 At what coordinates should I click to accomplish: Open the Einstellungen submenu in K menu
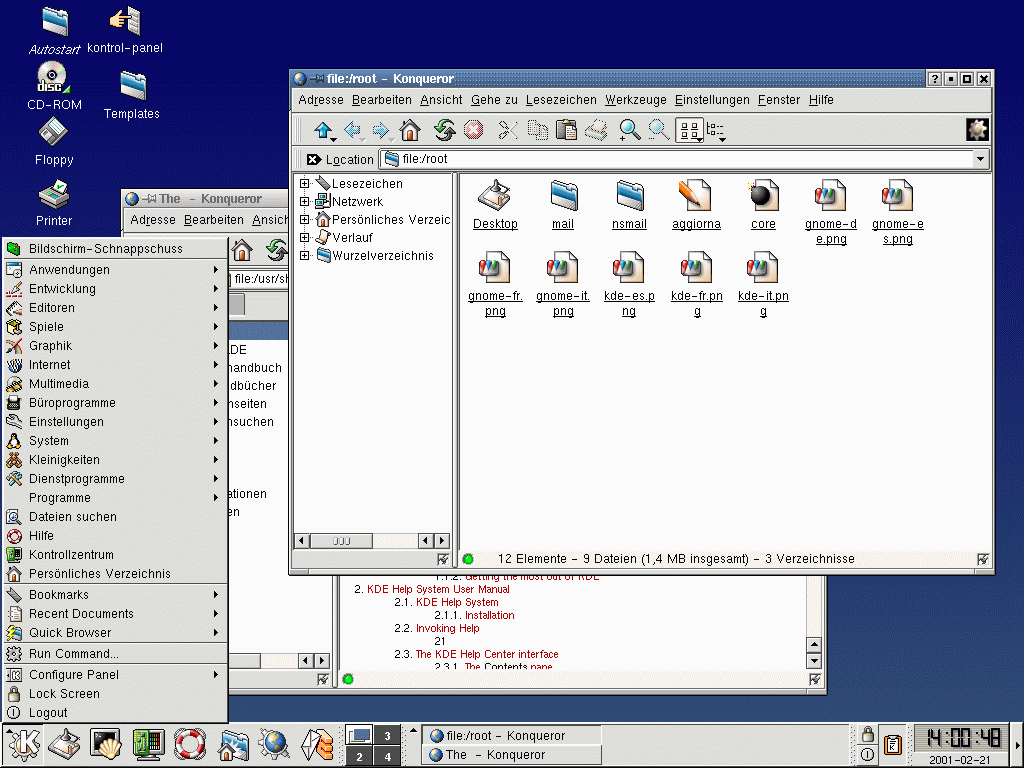click(66, 422)
